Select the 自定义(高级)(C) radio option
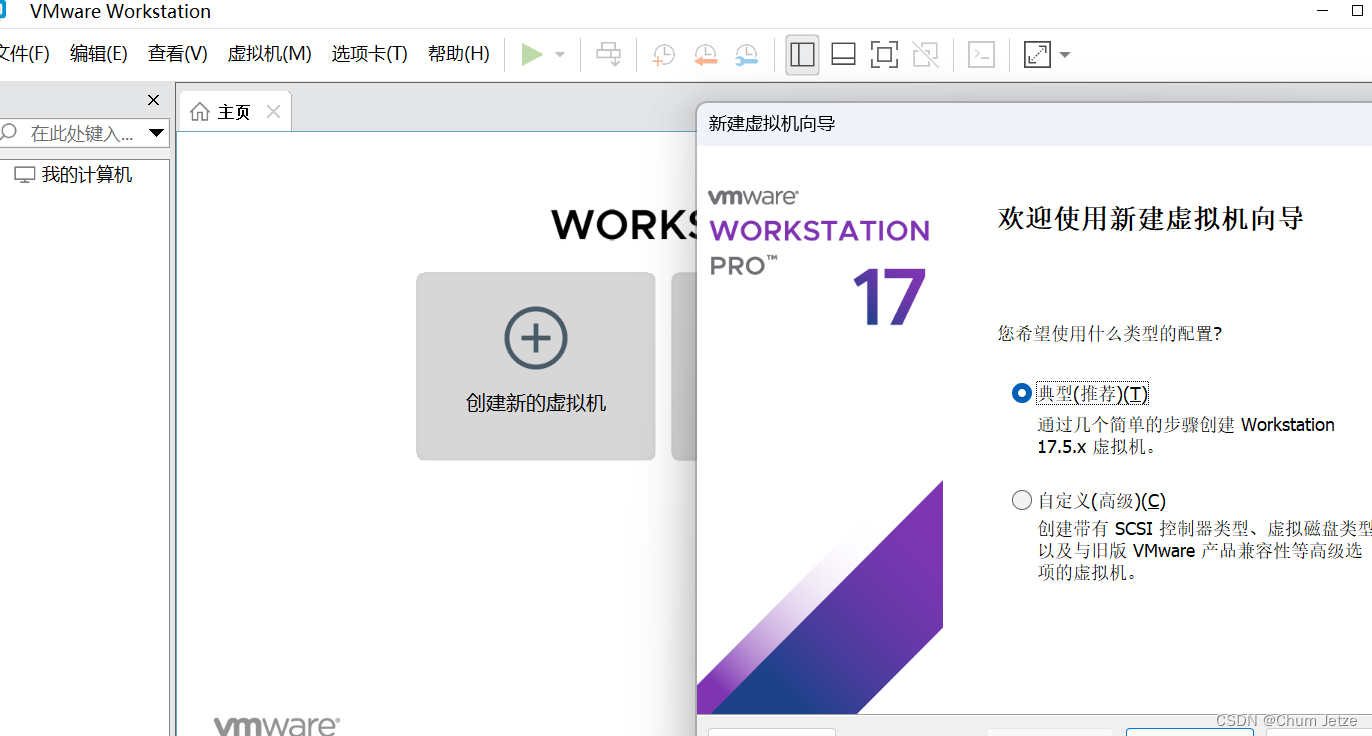Viewport: 1372px width, 736px height. point(1021,500)
